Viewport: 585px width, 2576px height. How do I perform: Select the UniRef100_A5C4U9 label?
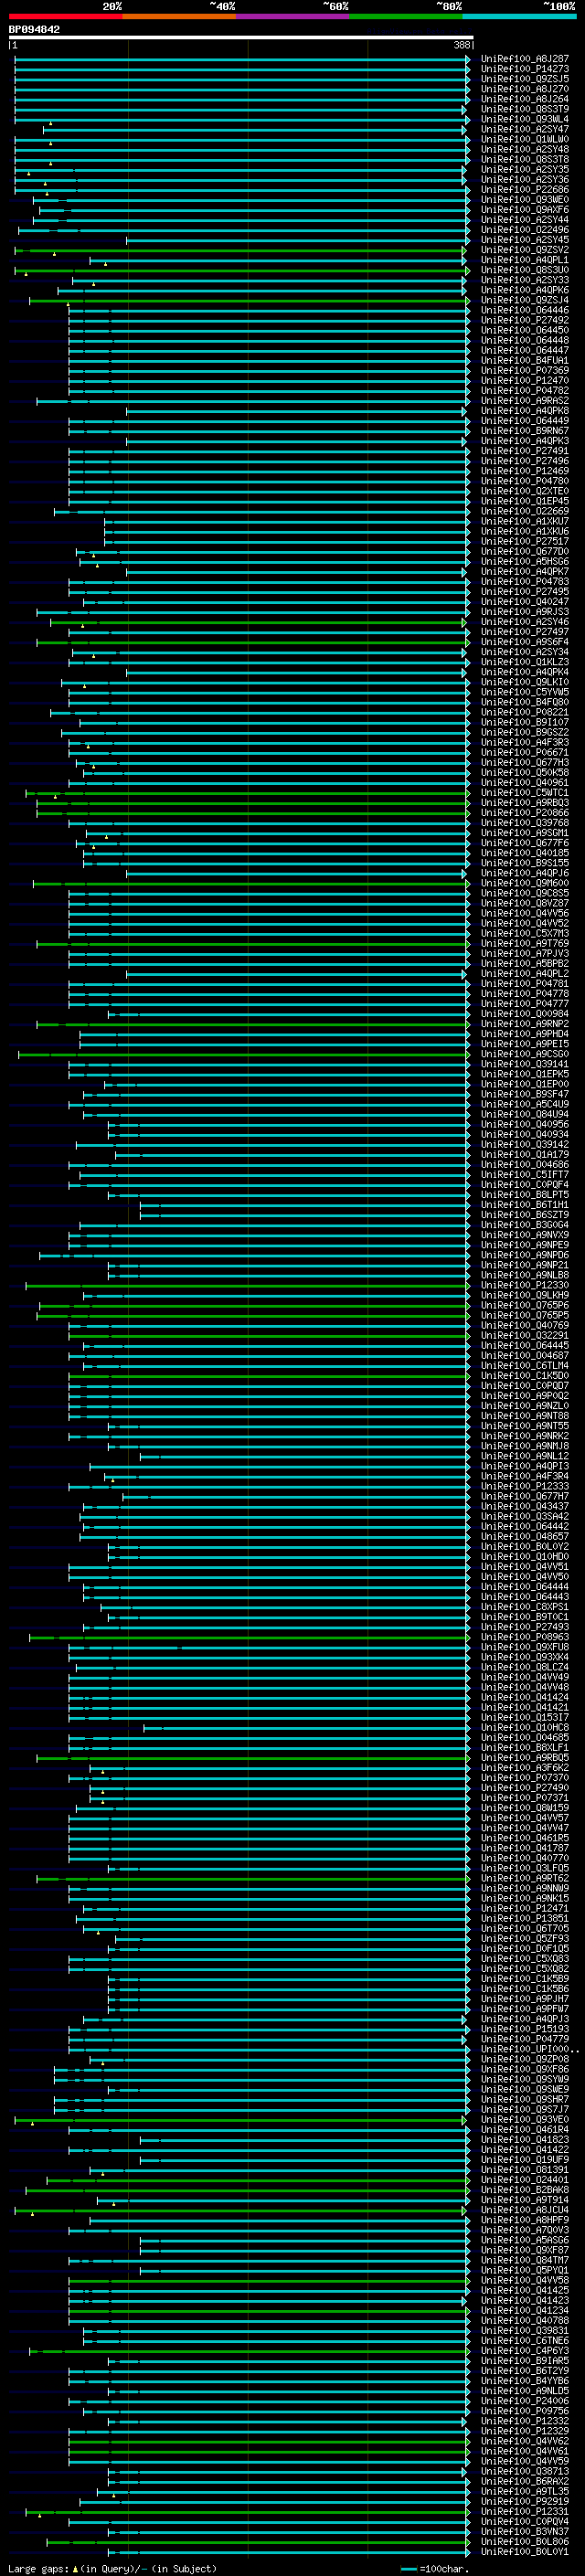(x=525, y=1104)
